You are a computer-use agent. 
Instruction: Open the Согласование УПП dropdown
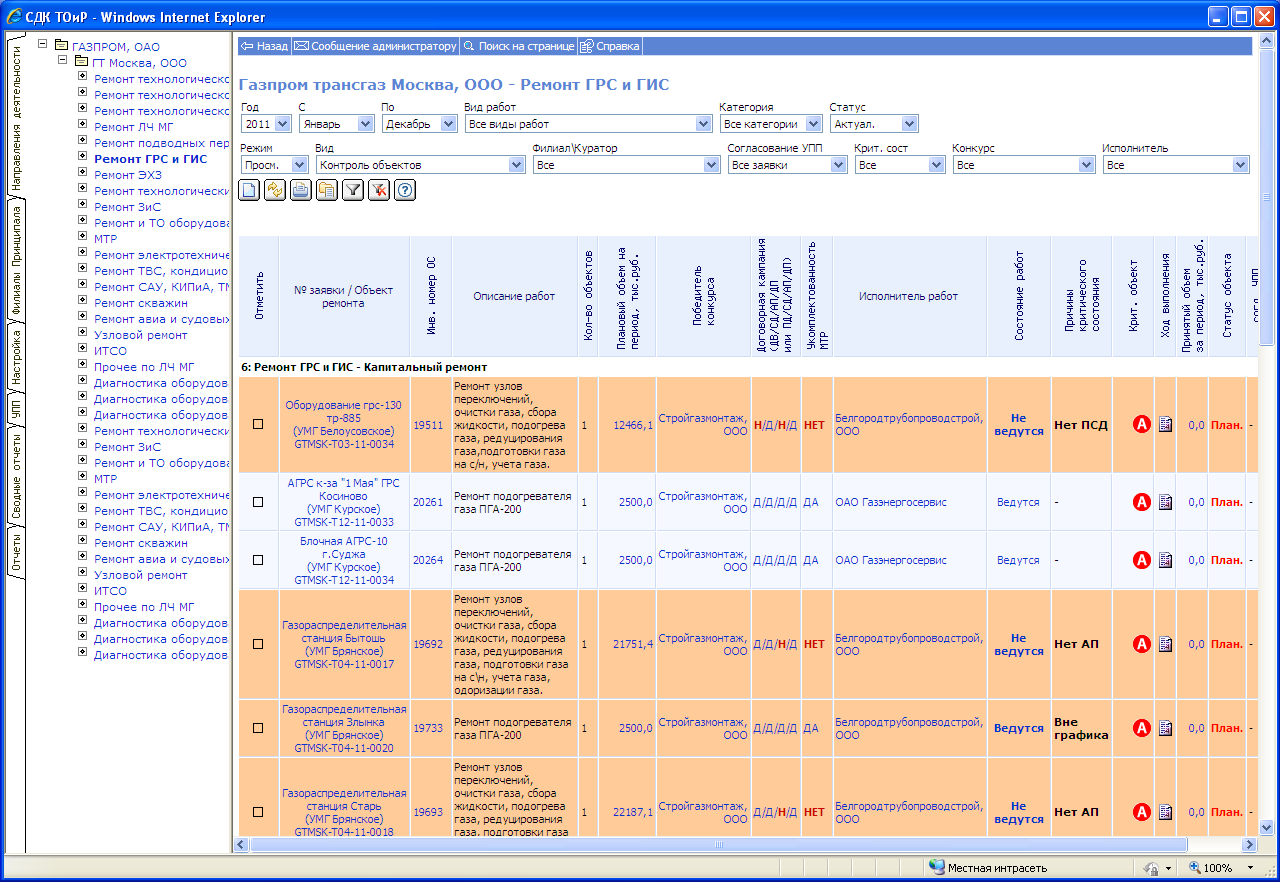(x=788, y=165)
